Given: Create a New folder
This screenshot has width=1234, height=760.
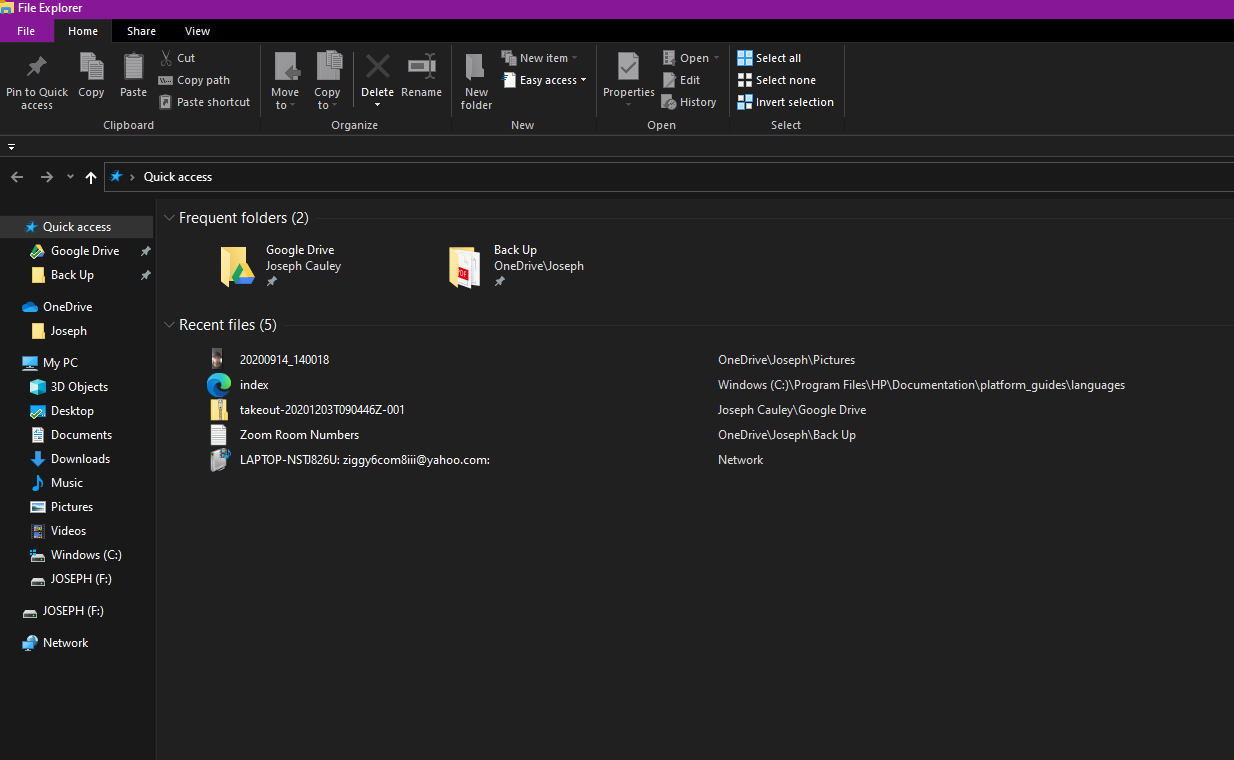Looking at the screenshot, I should pyautogui.click(x=476, y=81).
